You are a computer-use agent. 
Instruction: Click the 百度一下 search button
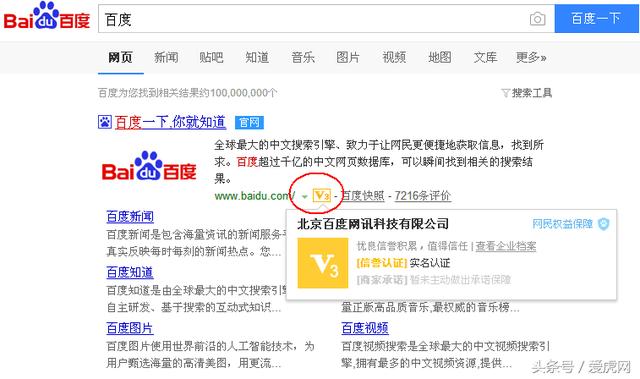(x=596, y=19)
